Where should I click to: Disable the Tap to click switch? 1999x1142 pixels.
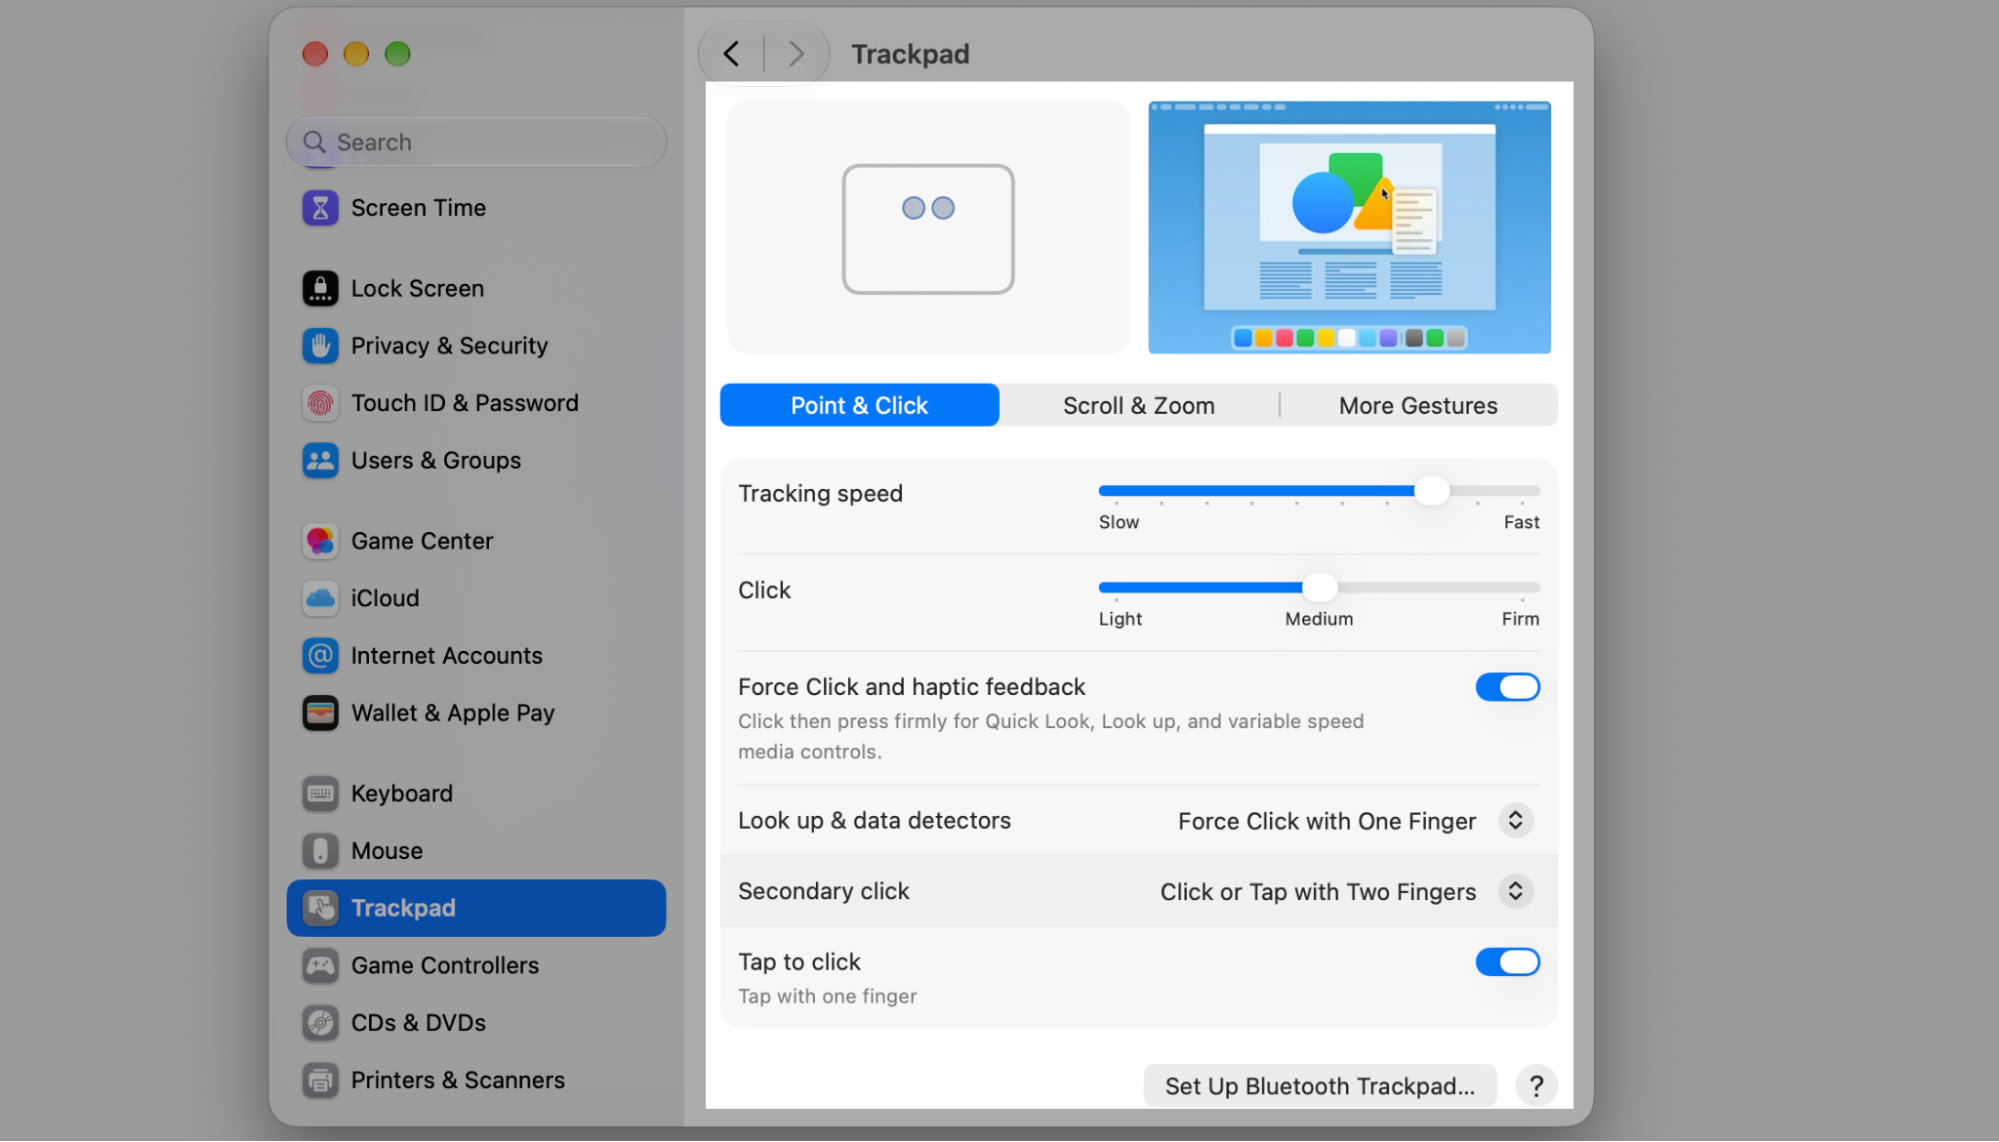coord(1507,963)
